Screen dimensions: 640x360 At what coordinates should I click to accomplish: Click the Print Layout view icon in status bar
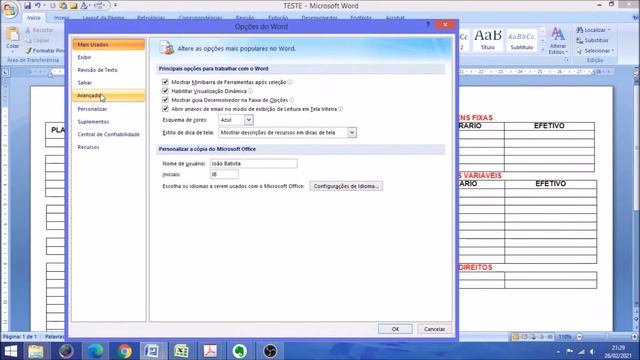(516, 337)
